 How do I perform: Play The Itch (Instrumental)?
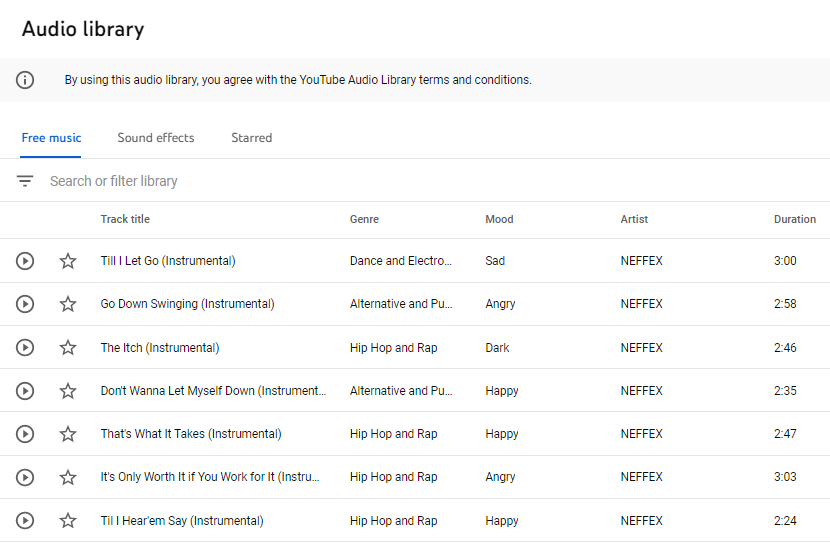[25, 348]
